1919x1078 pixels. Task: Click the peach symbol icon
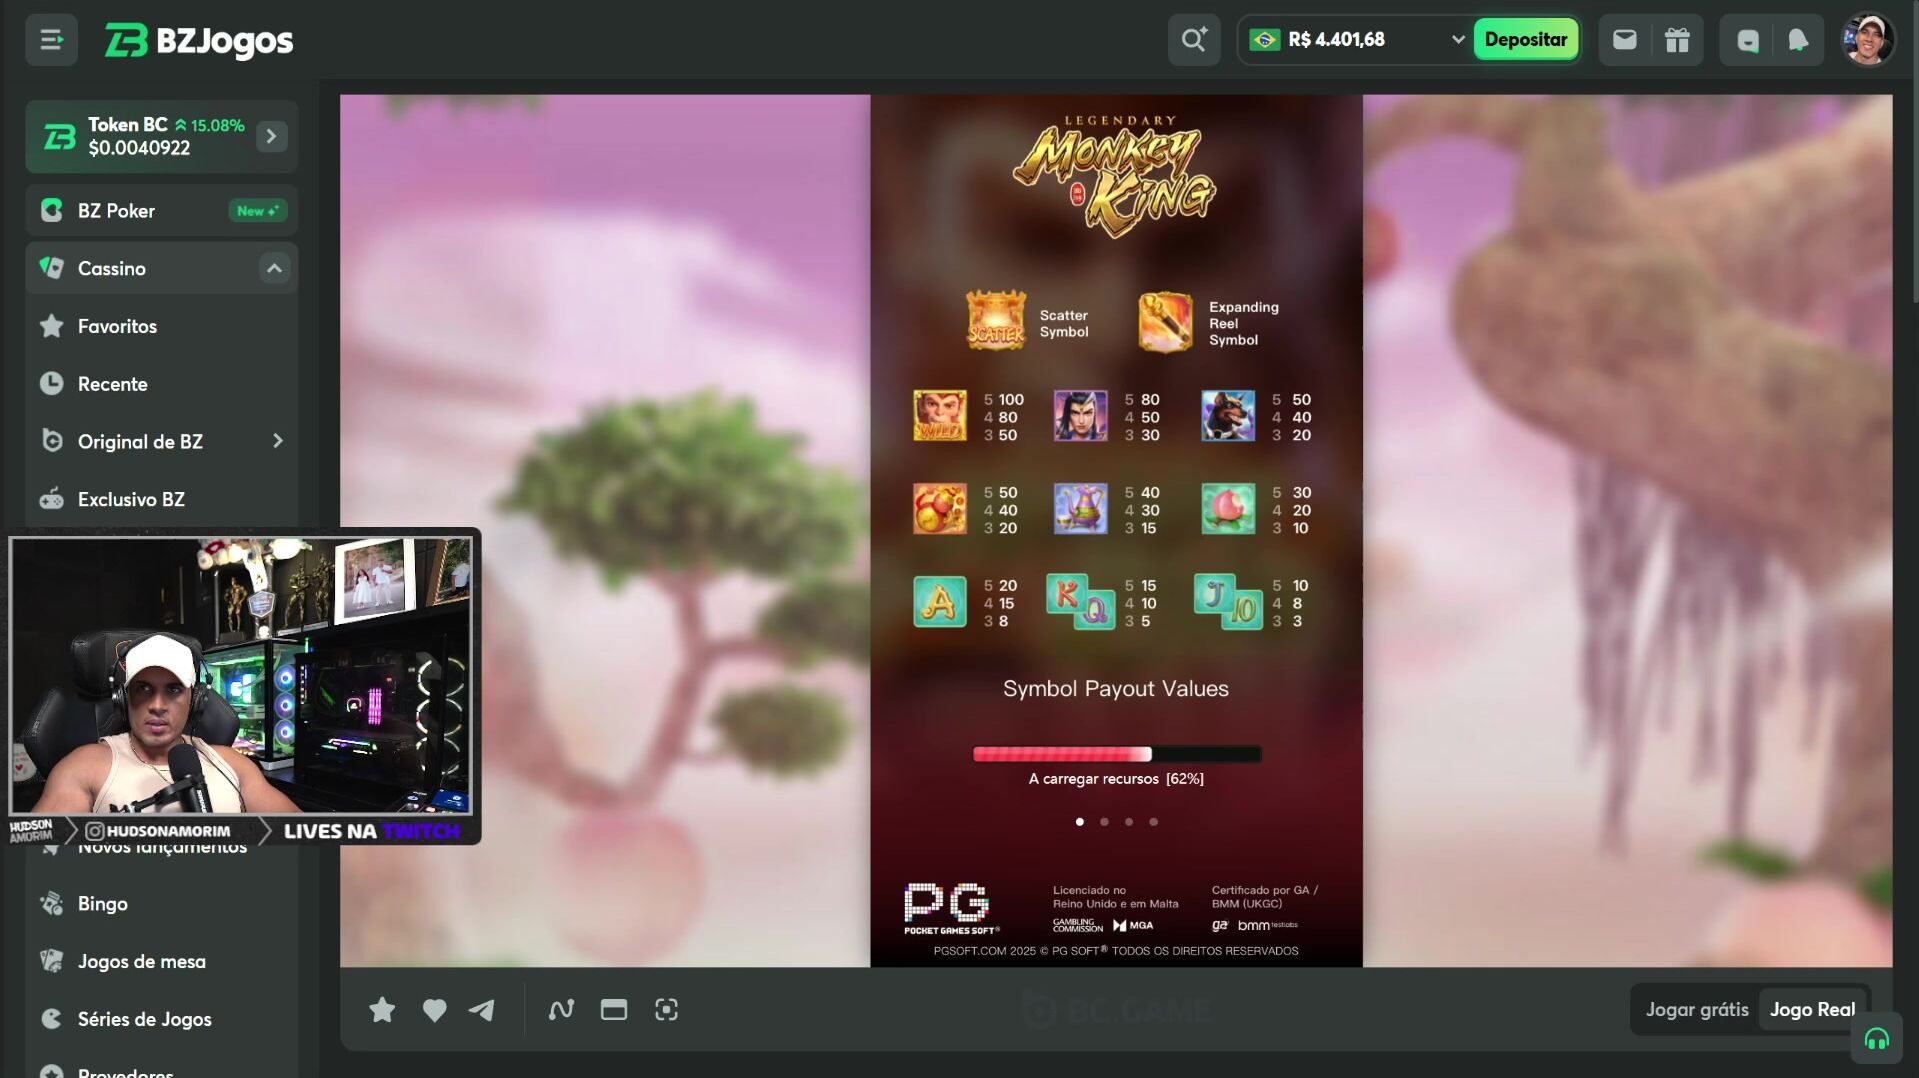click(1228, 508)
